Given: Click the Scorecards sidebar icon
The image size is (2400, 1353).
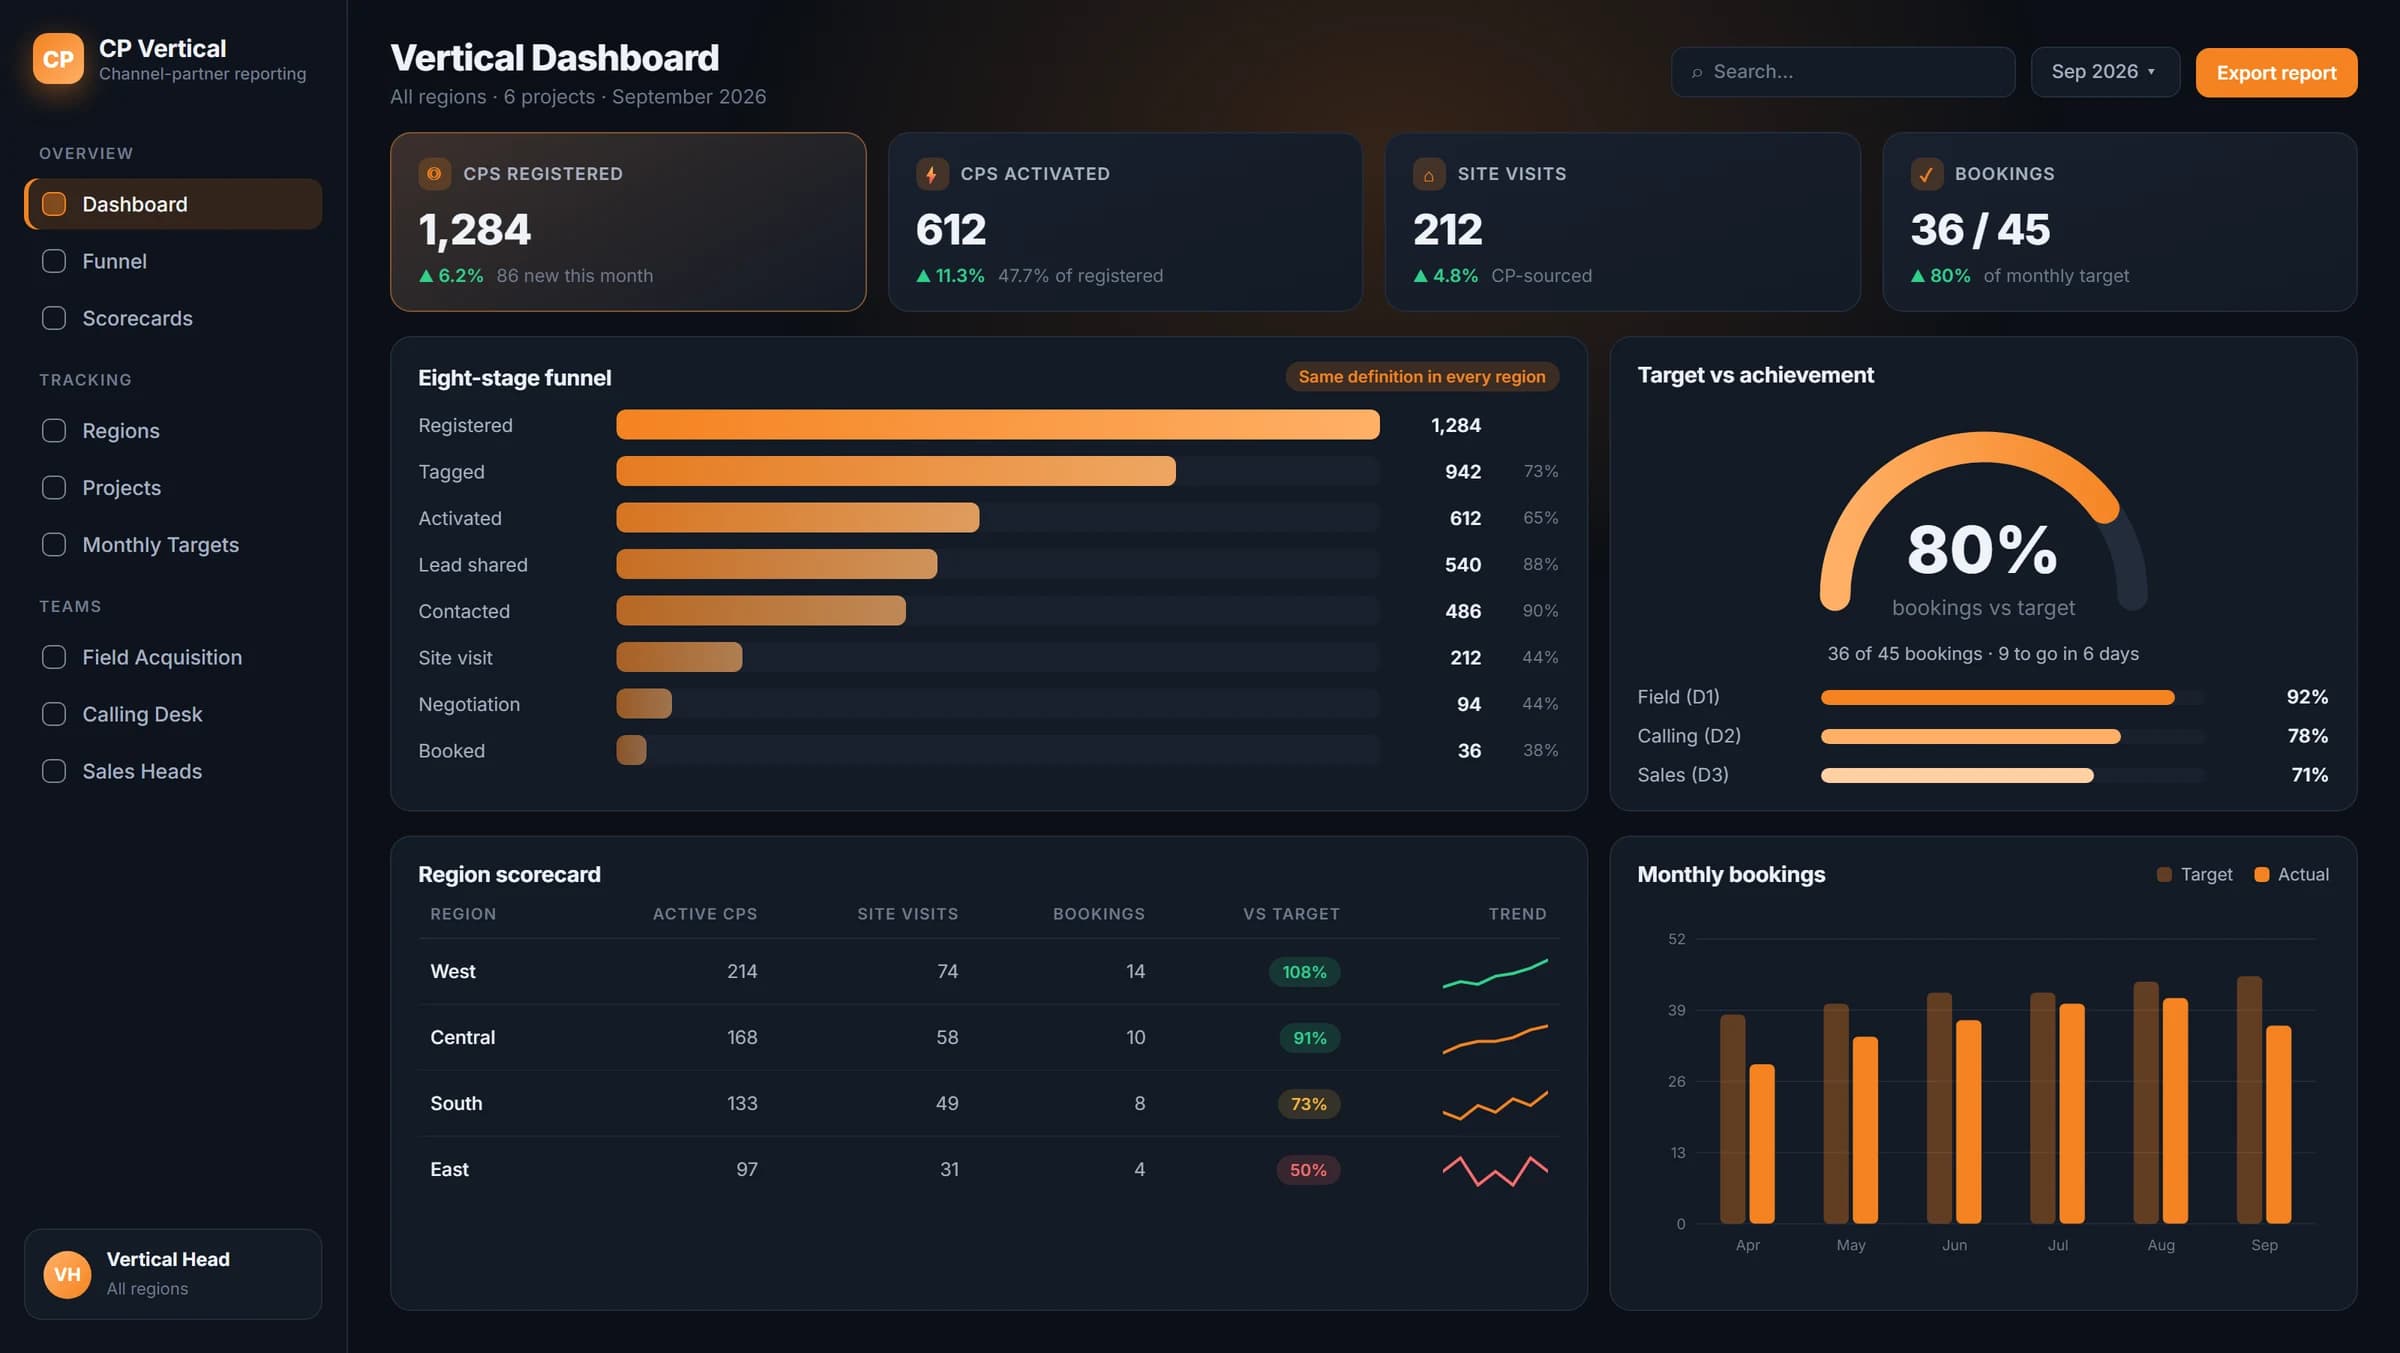Looking at the screenshot, I should click(54, 318).
